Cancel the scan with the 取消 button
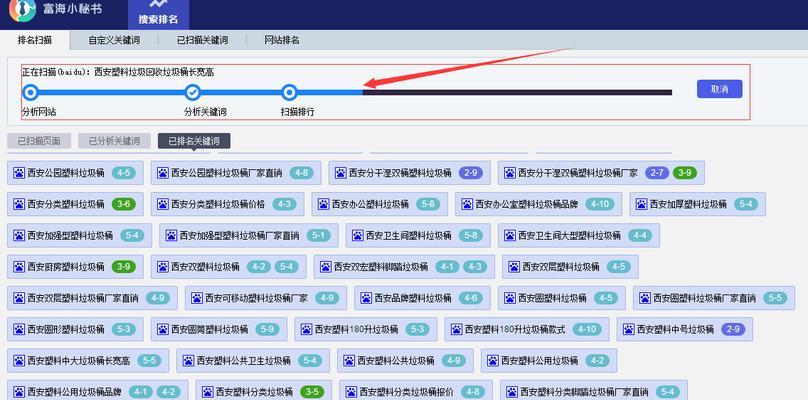The image size is (808, 400). point(719,89)
